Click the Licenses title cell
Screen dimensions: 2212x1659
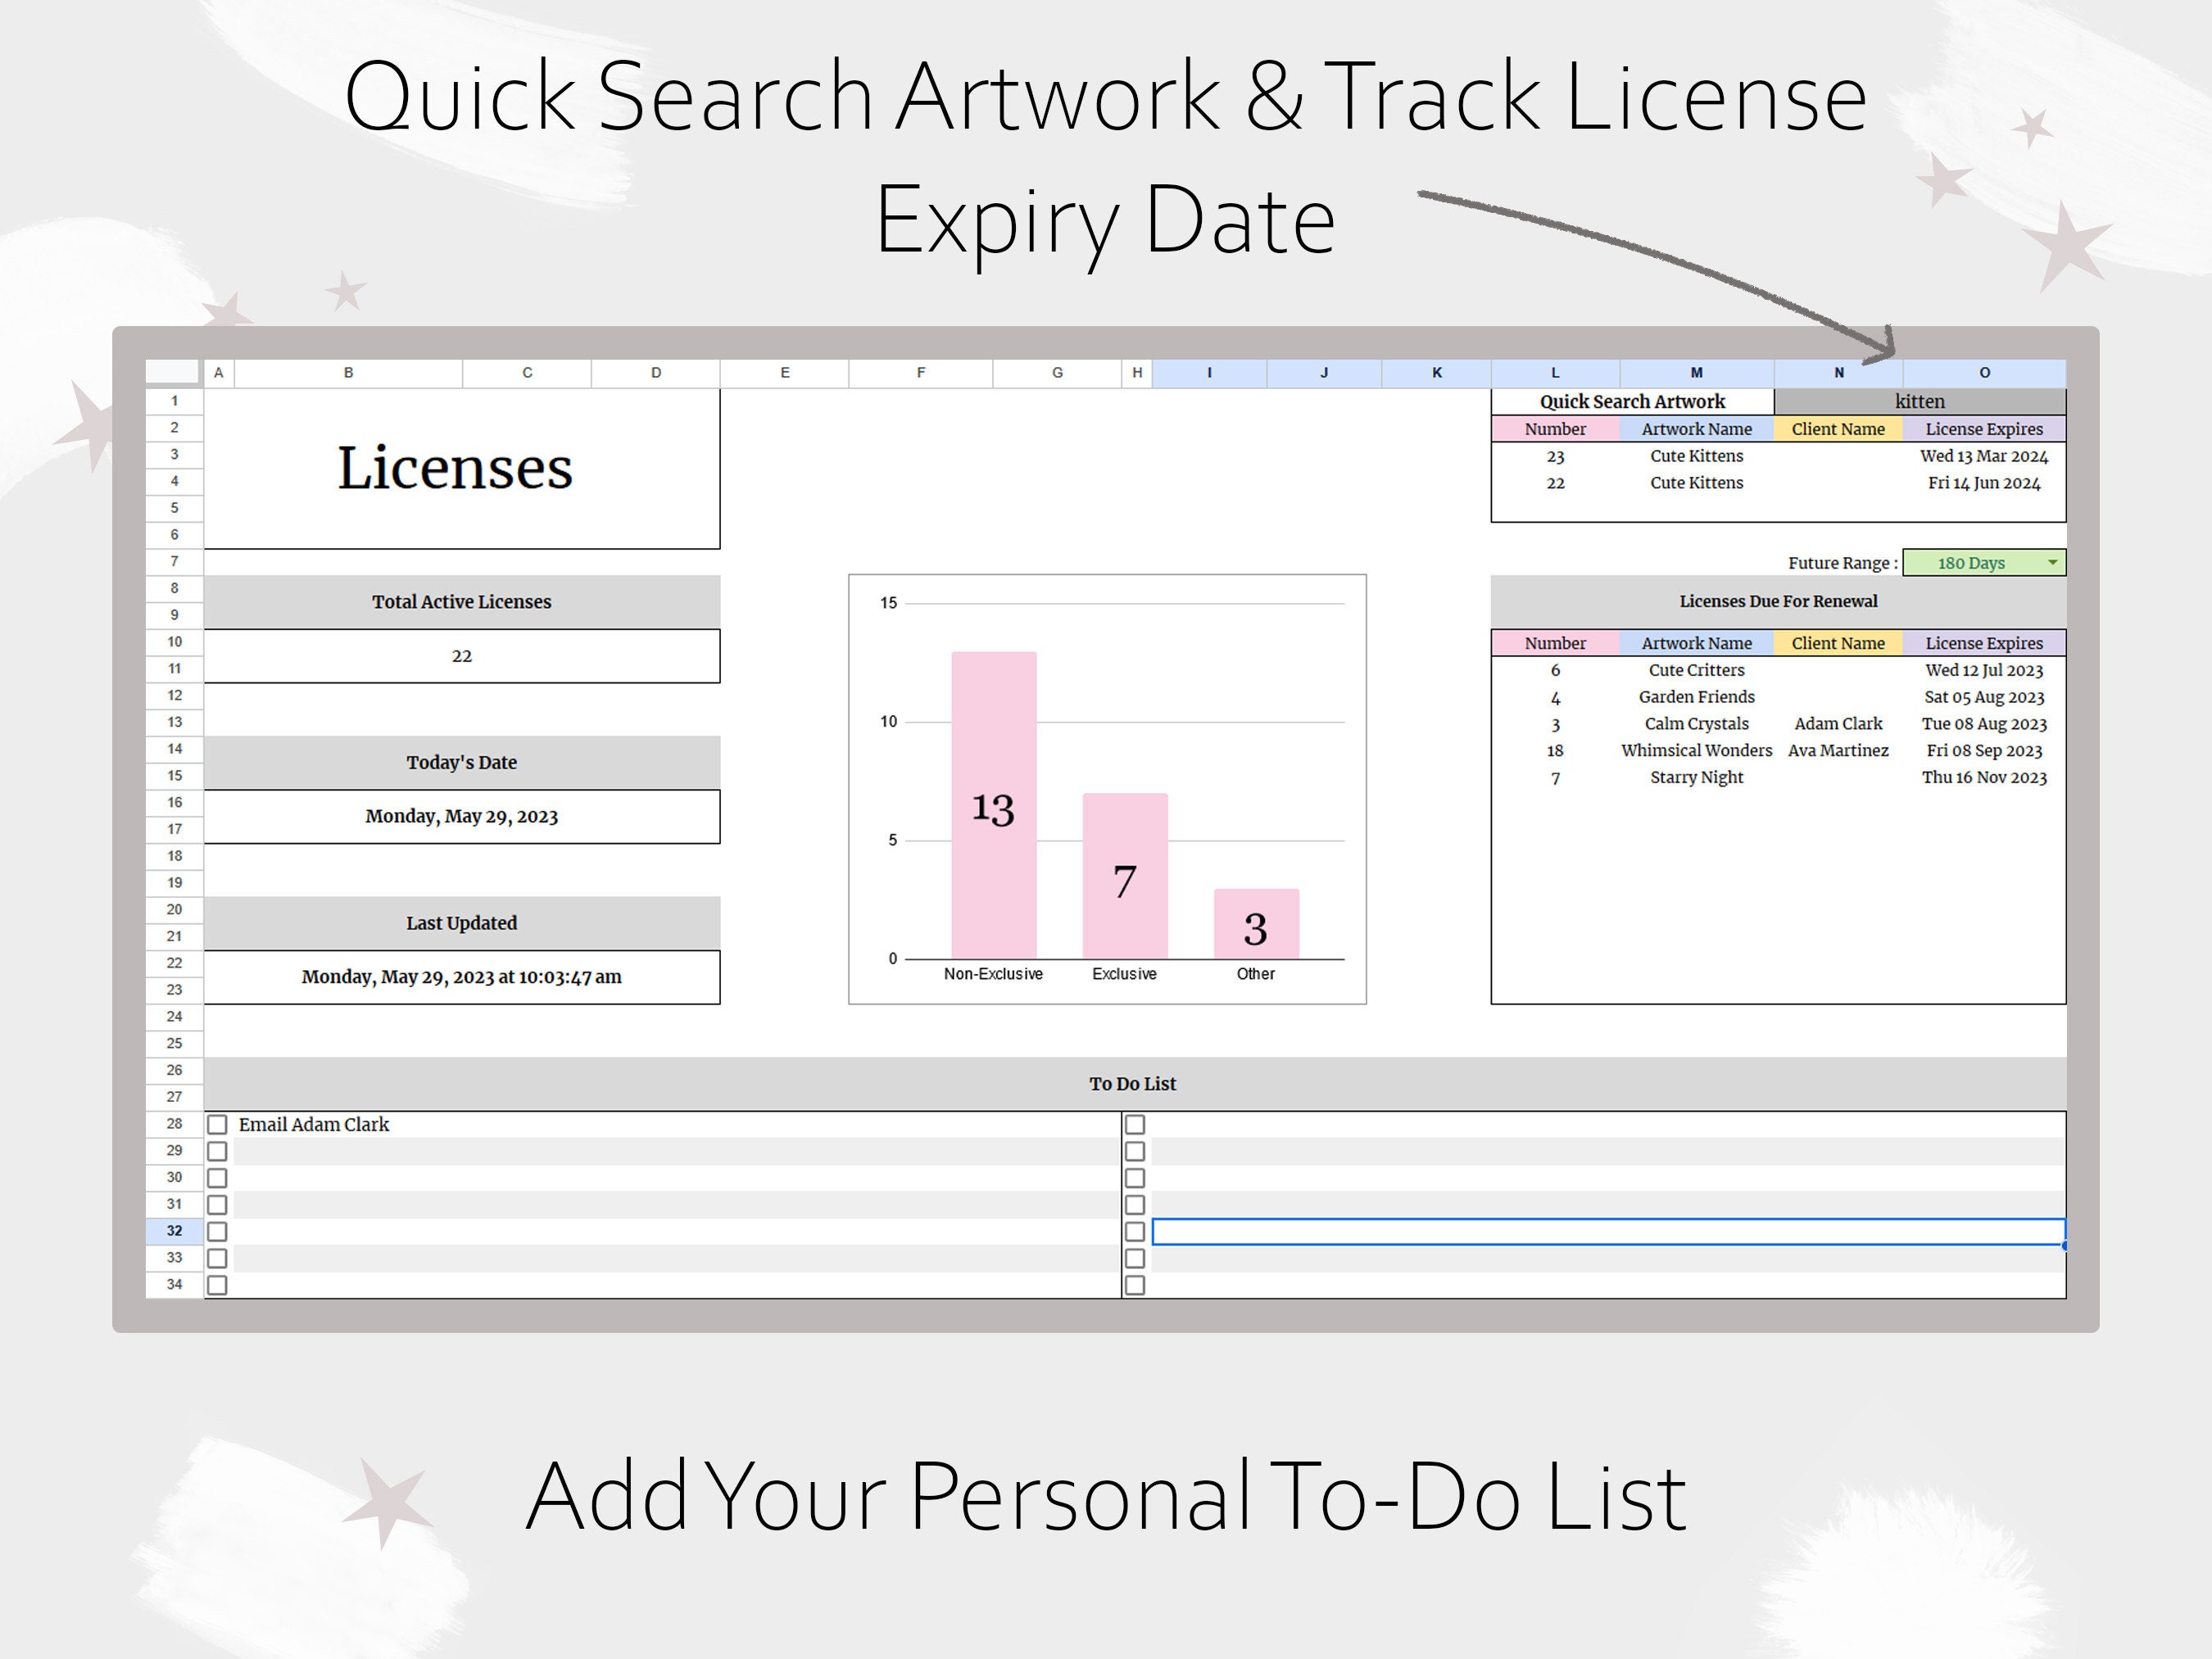pyautogui.click(x=456, y=467)
